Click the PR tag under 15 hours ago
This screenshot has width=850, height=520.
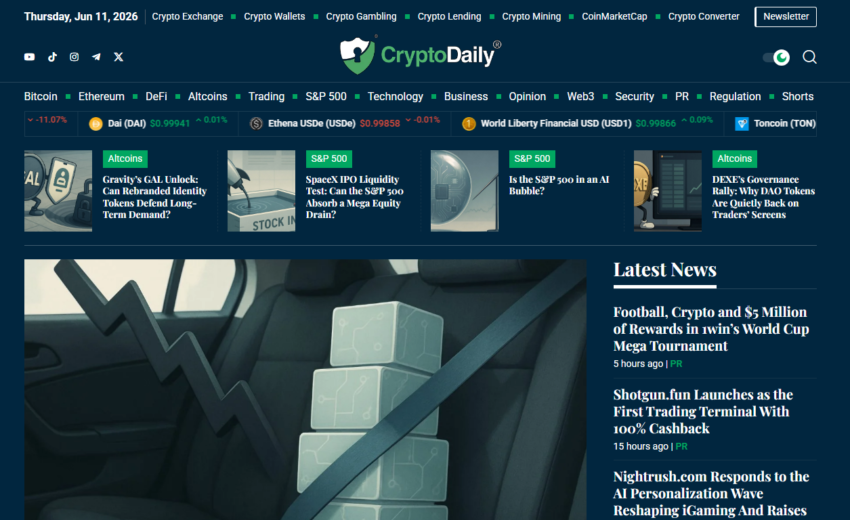click(x=681, y=446)
